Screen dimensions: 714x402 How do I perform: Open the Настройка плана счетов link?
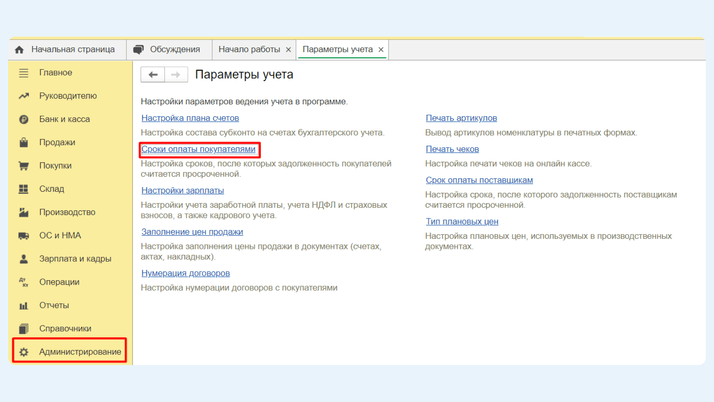[190, 118]
